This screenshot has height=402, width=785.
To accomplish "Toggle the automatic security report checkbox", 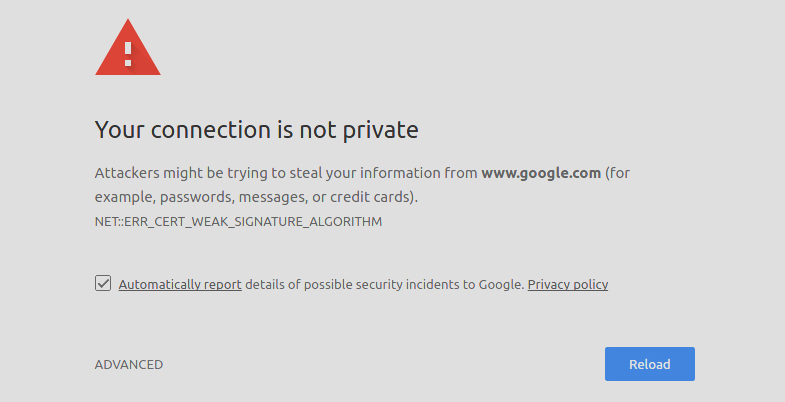I will point(103,283).
